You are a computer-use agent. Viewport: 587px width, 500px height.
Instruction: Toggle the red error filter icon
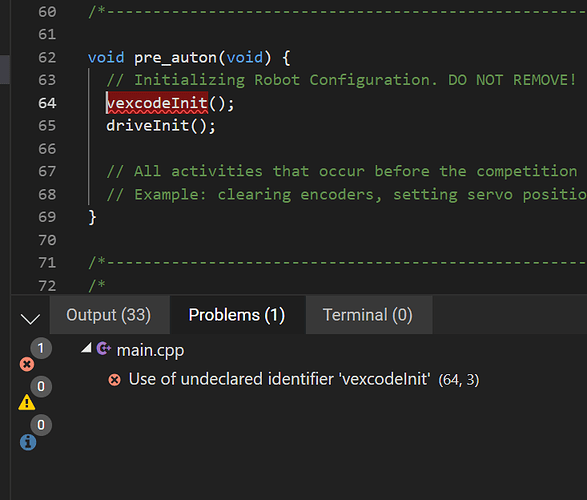(27, 364)
